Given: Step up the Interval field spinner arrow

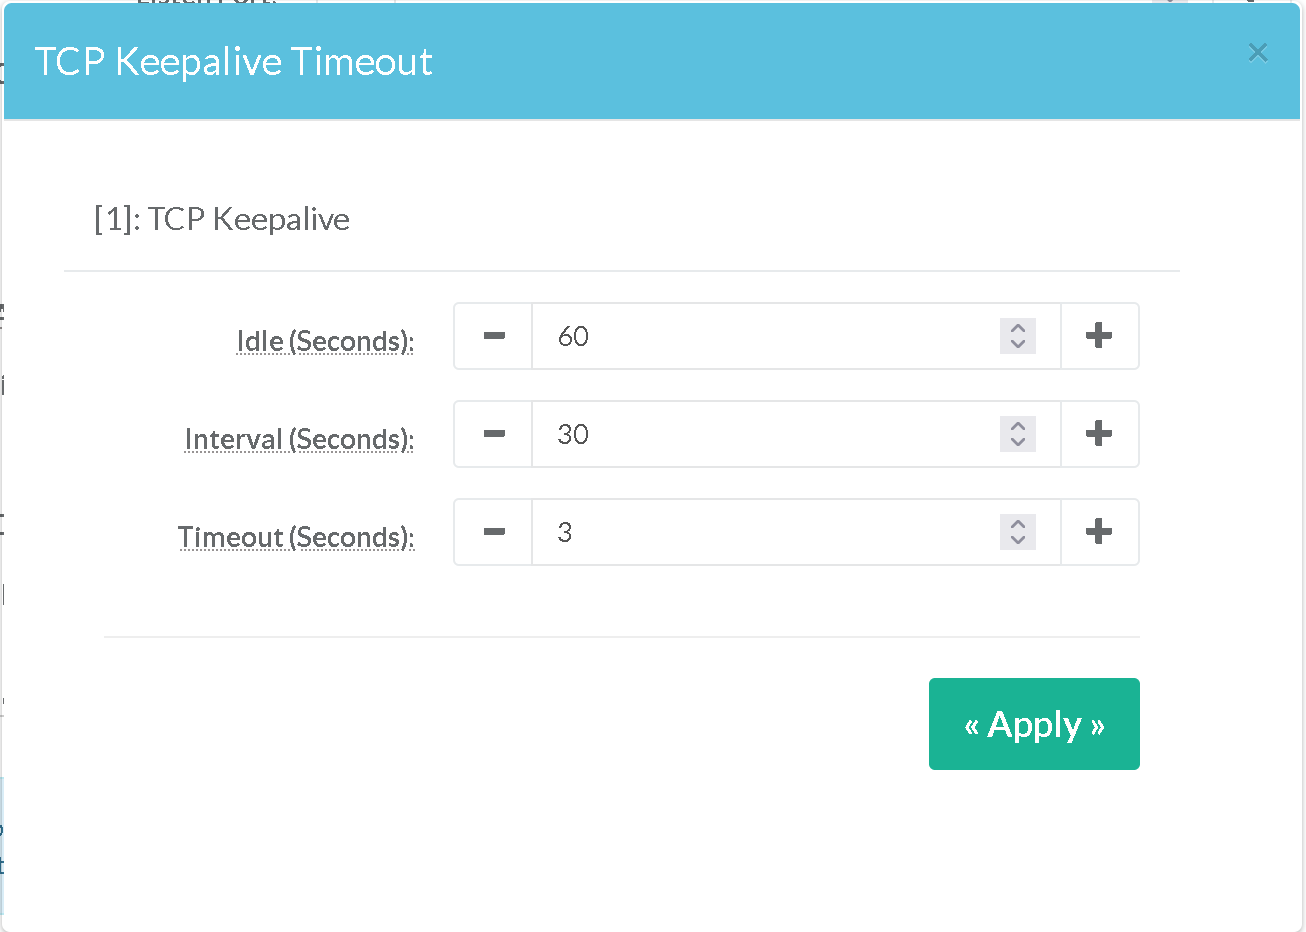Looking at the screenshot, I should click(x=1018, y=426).
